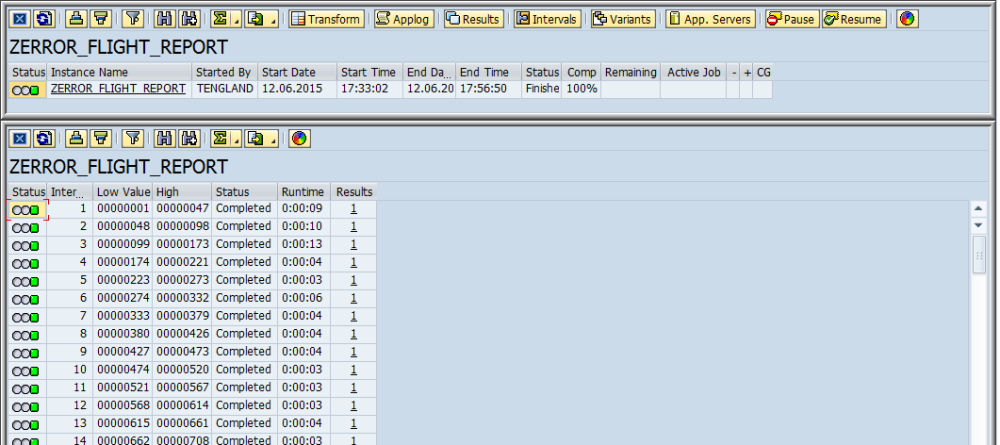This screenshot has height=445, width=1000.
Task: Open the export dropdown arrow in the upper toolbar
Action: [x=273, y=19]
